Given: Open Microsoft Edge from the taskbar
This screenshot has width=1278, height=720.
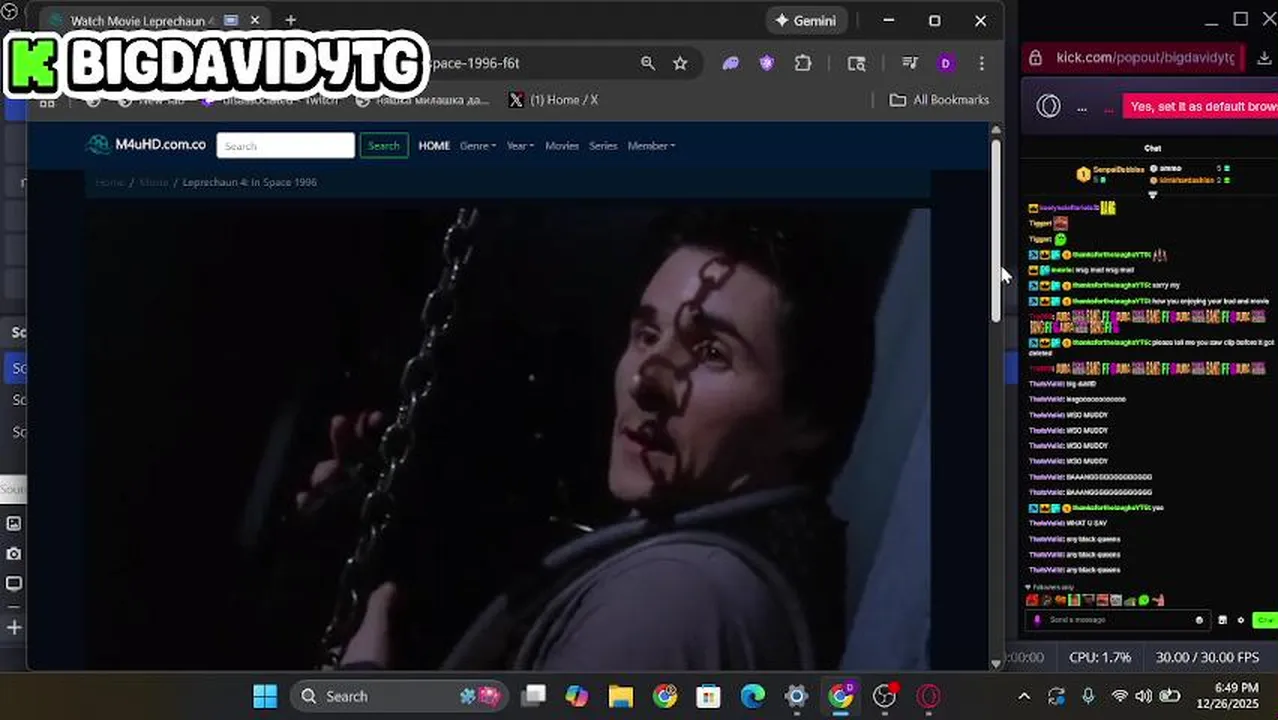Looking at the screenshot, I should 752,696.
